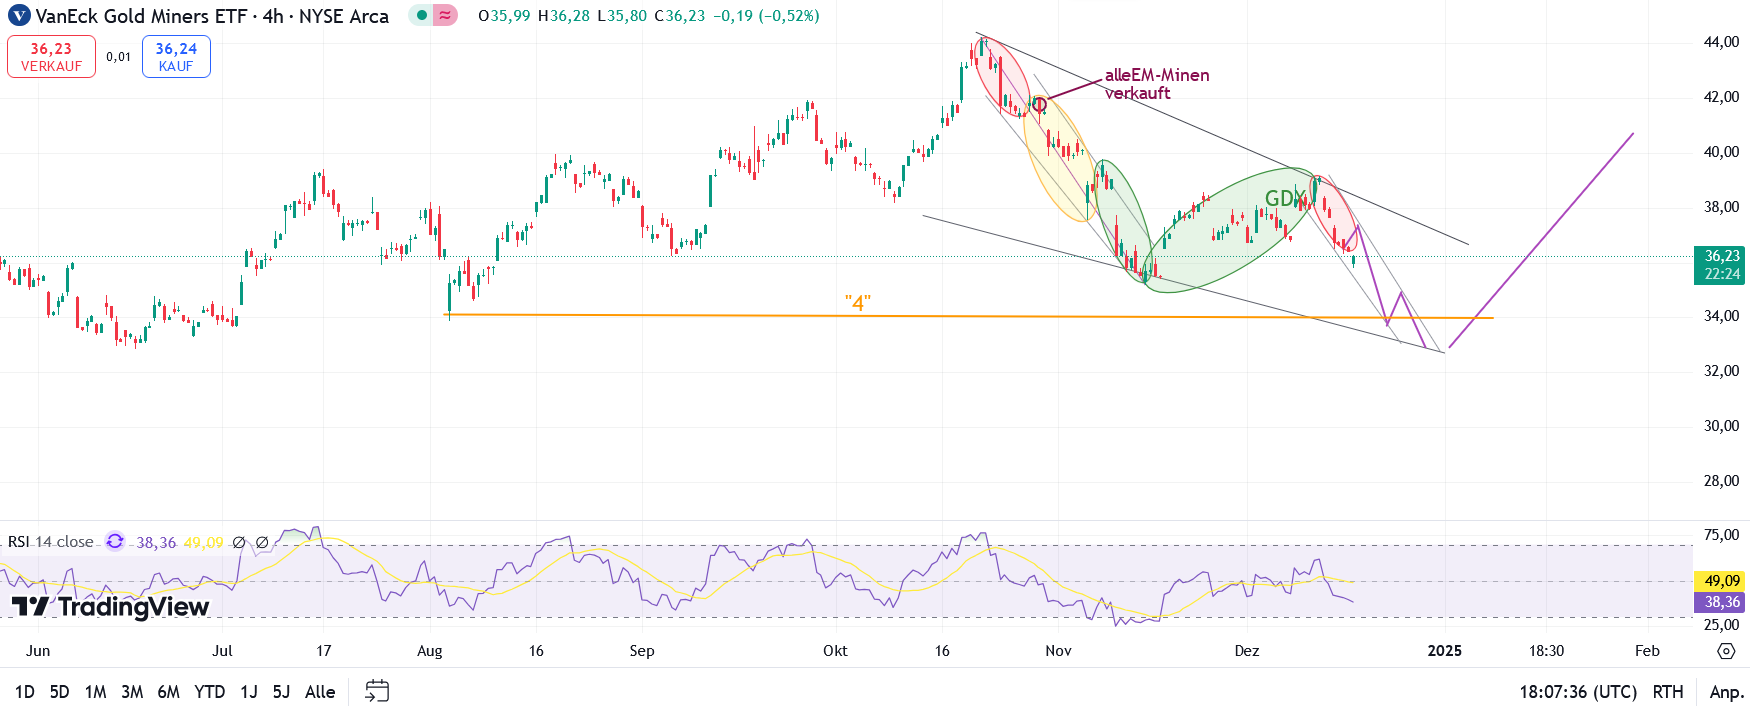Click the TradingView logo
This screenshot has width=1750, height=712.
coord(110,606)
